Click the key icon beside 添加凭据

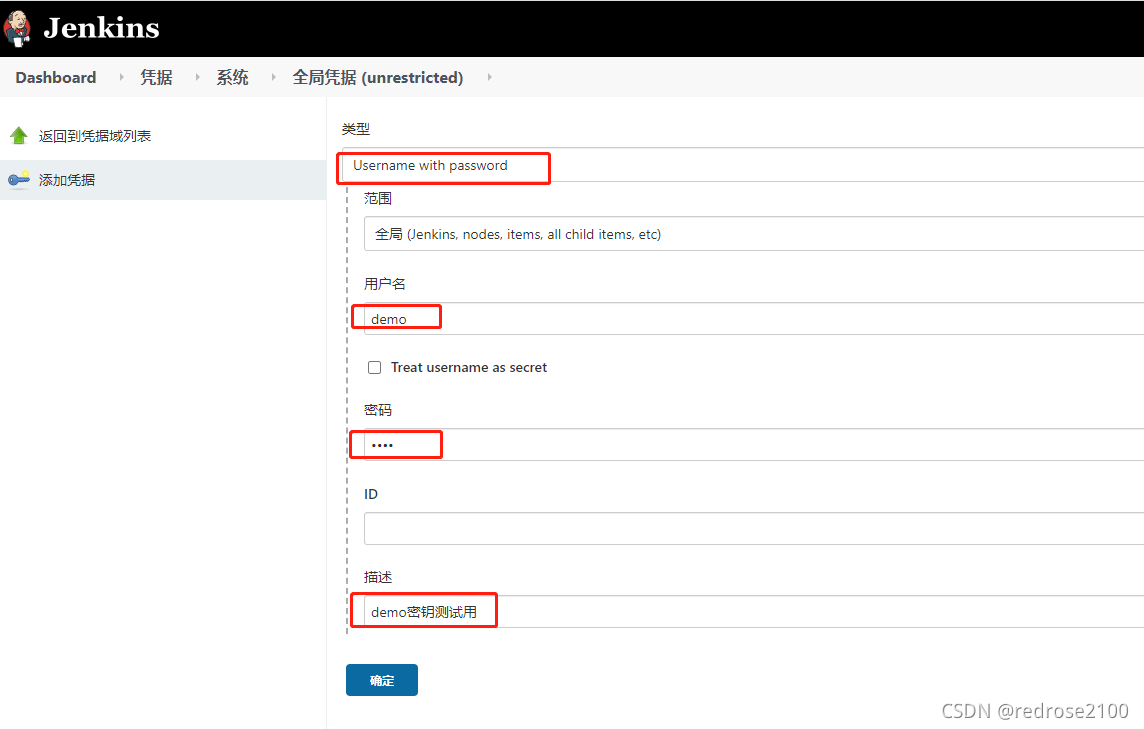tap(19, 179)
